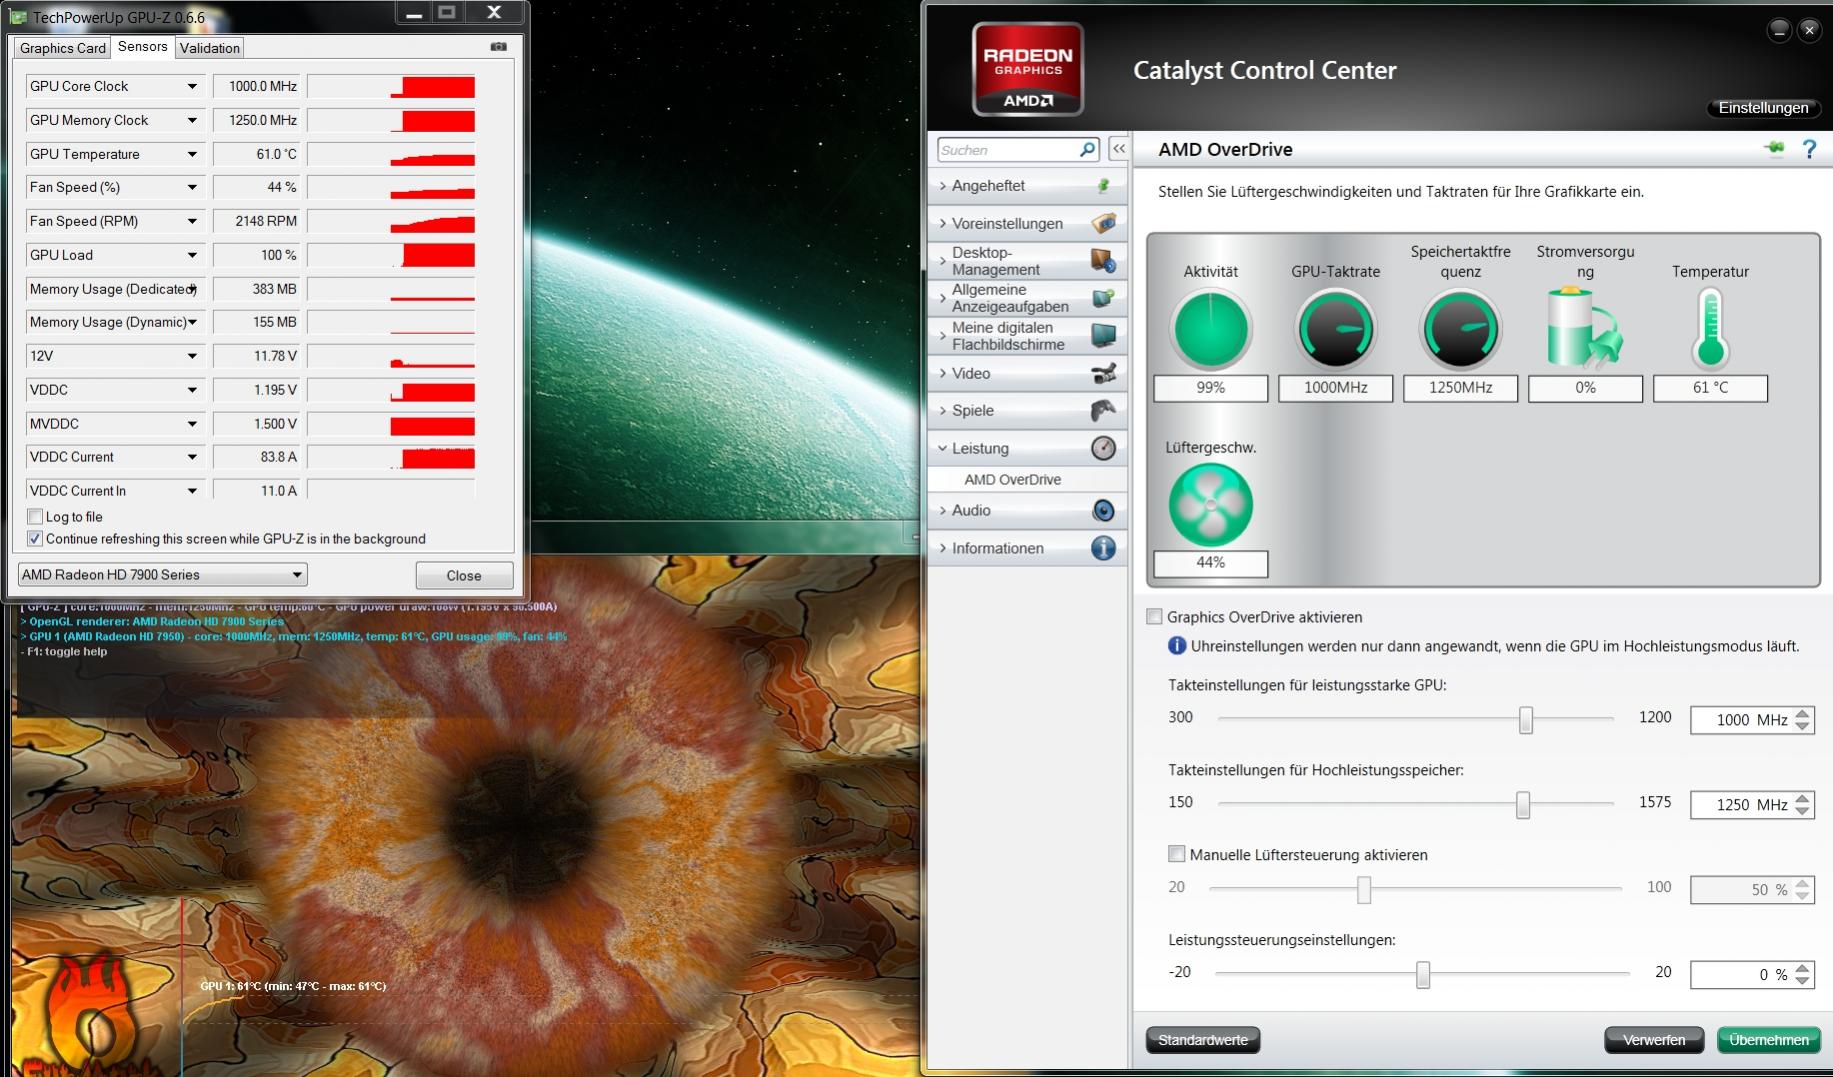Click the green pin icon beside AMD OverDrive title
Image resolution: width=1833 pixels, height=1077 pixels.
click(x=1775, y=149)
